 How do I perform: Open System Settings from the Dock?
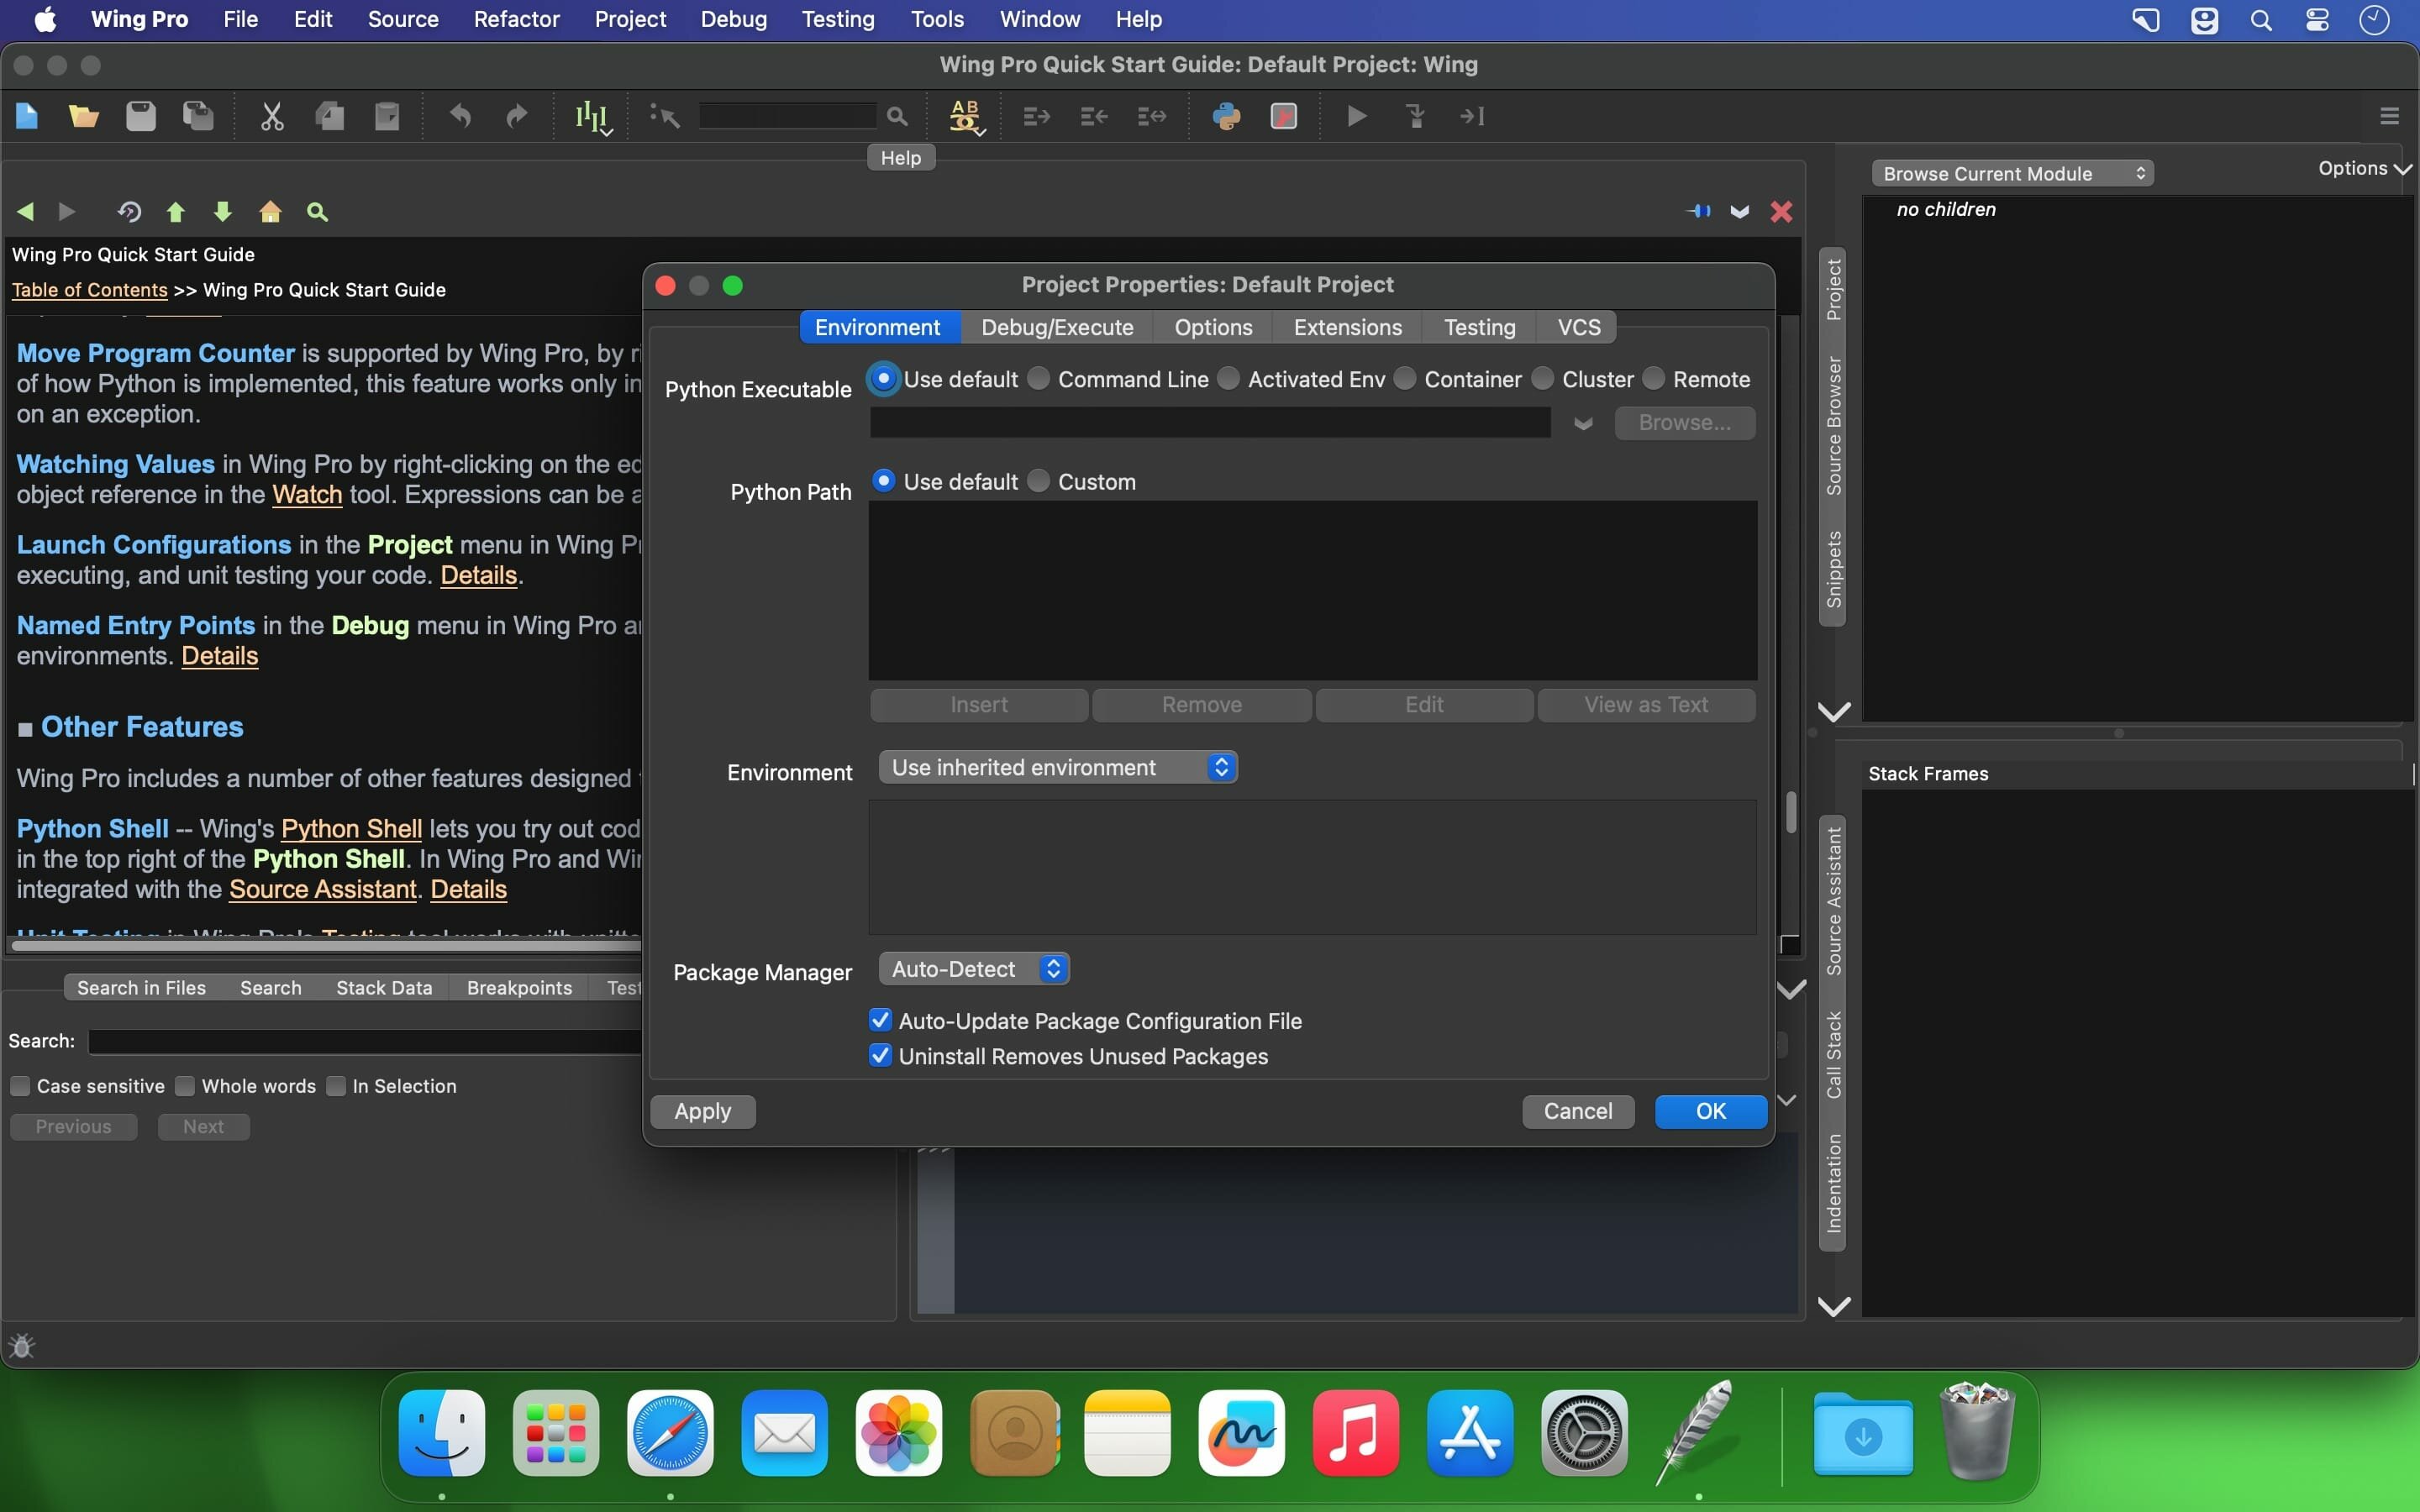coord(1584,1432)
